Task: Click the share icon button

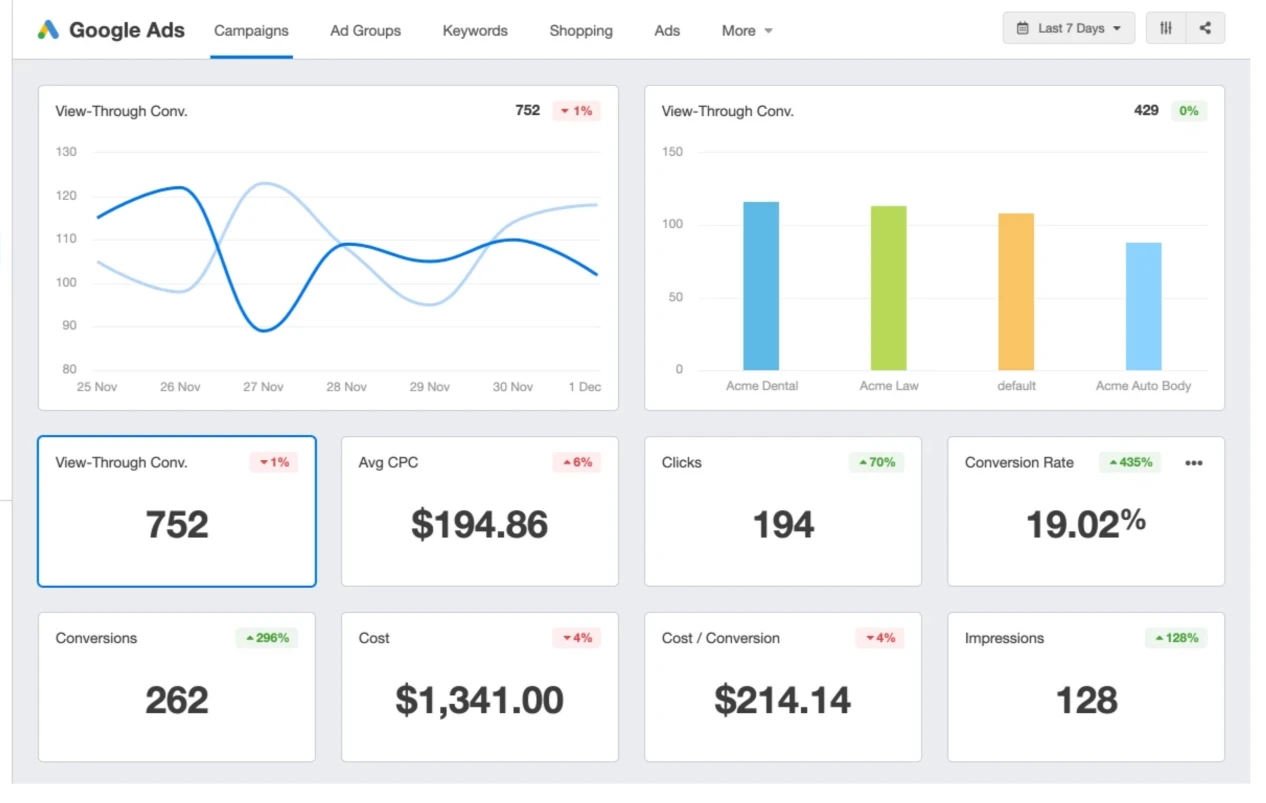Action: point(1205,28)
